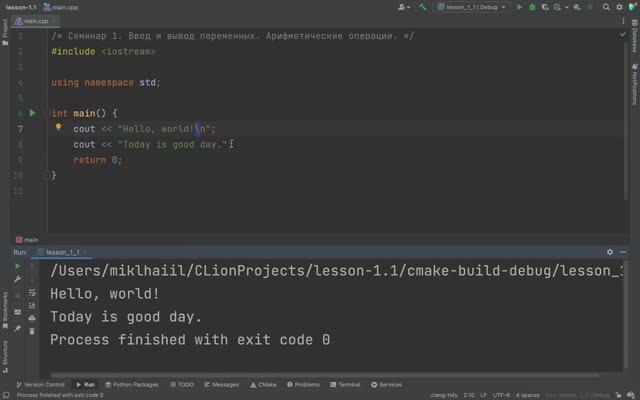
Task: Change the 4 spaces indent setting
Action: tap(527, 395)
